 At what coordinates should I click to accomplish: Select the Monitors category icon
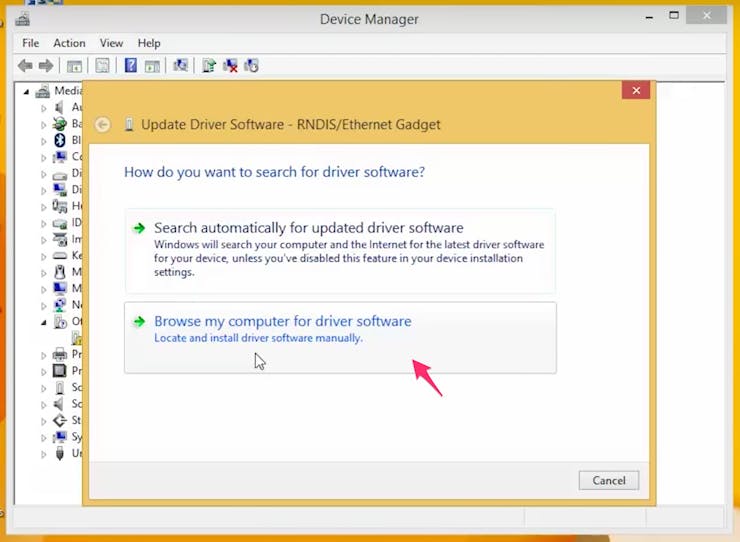pyautogui.click(x=59, y=288)
